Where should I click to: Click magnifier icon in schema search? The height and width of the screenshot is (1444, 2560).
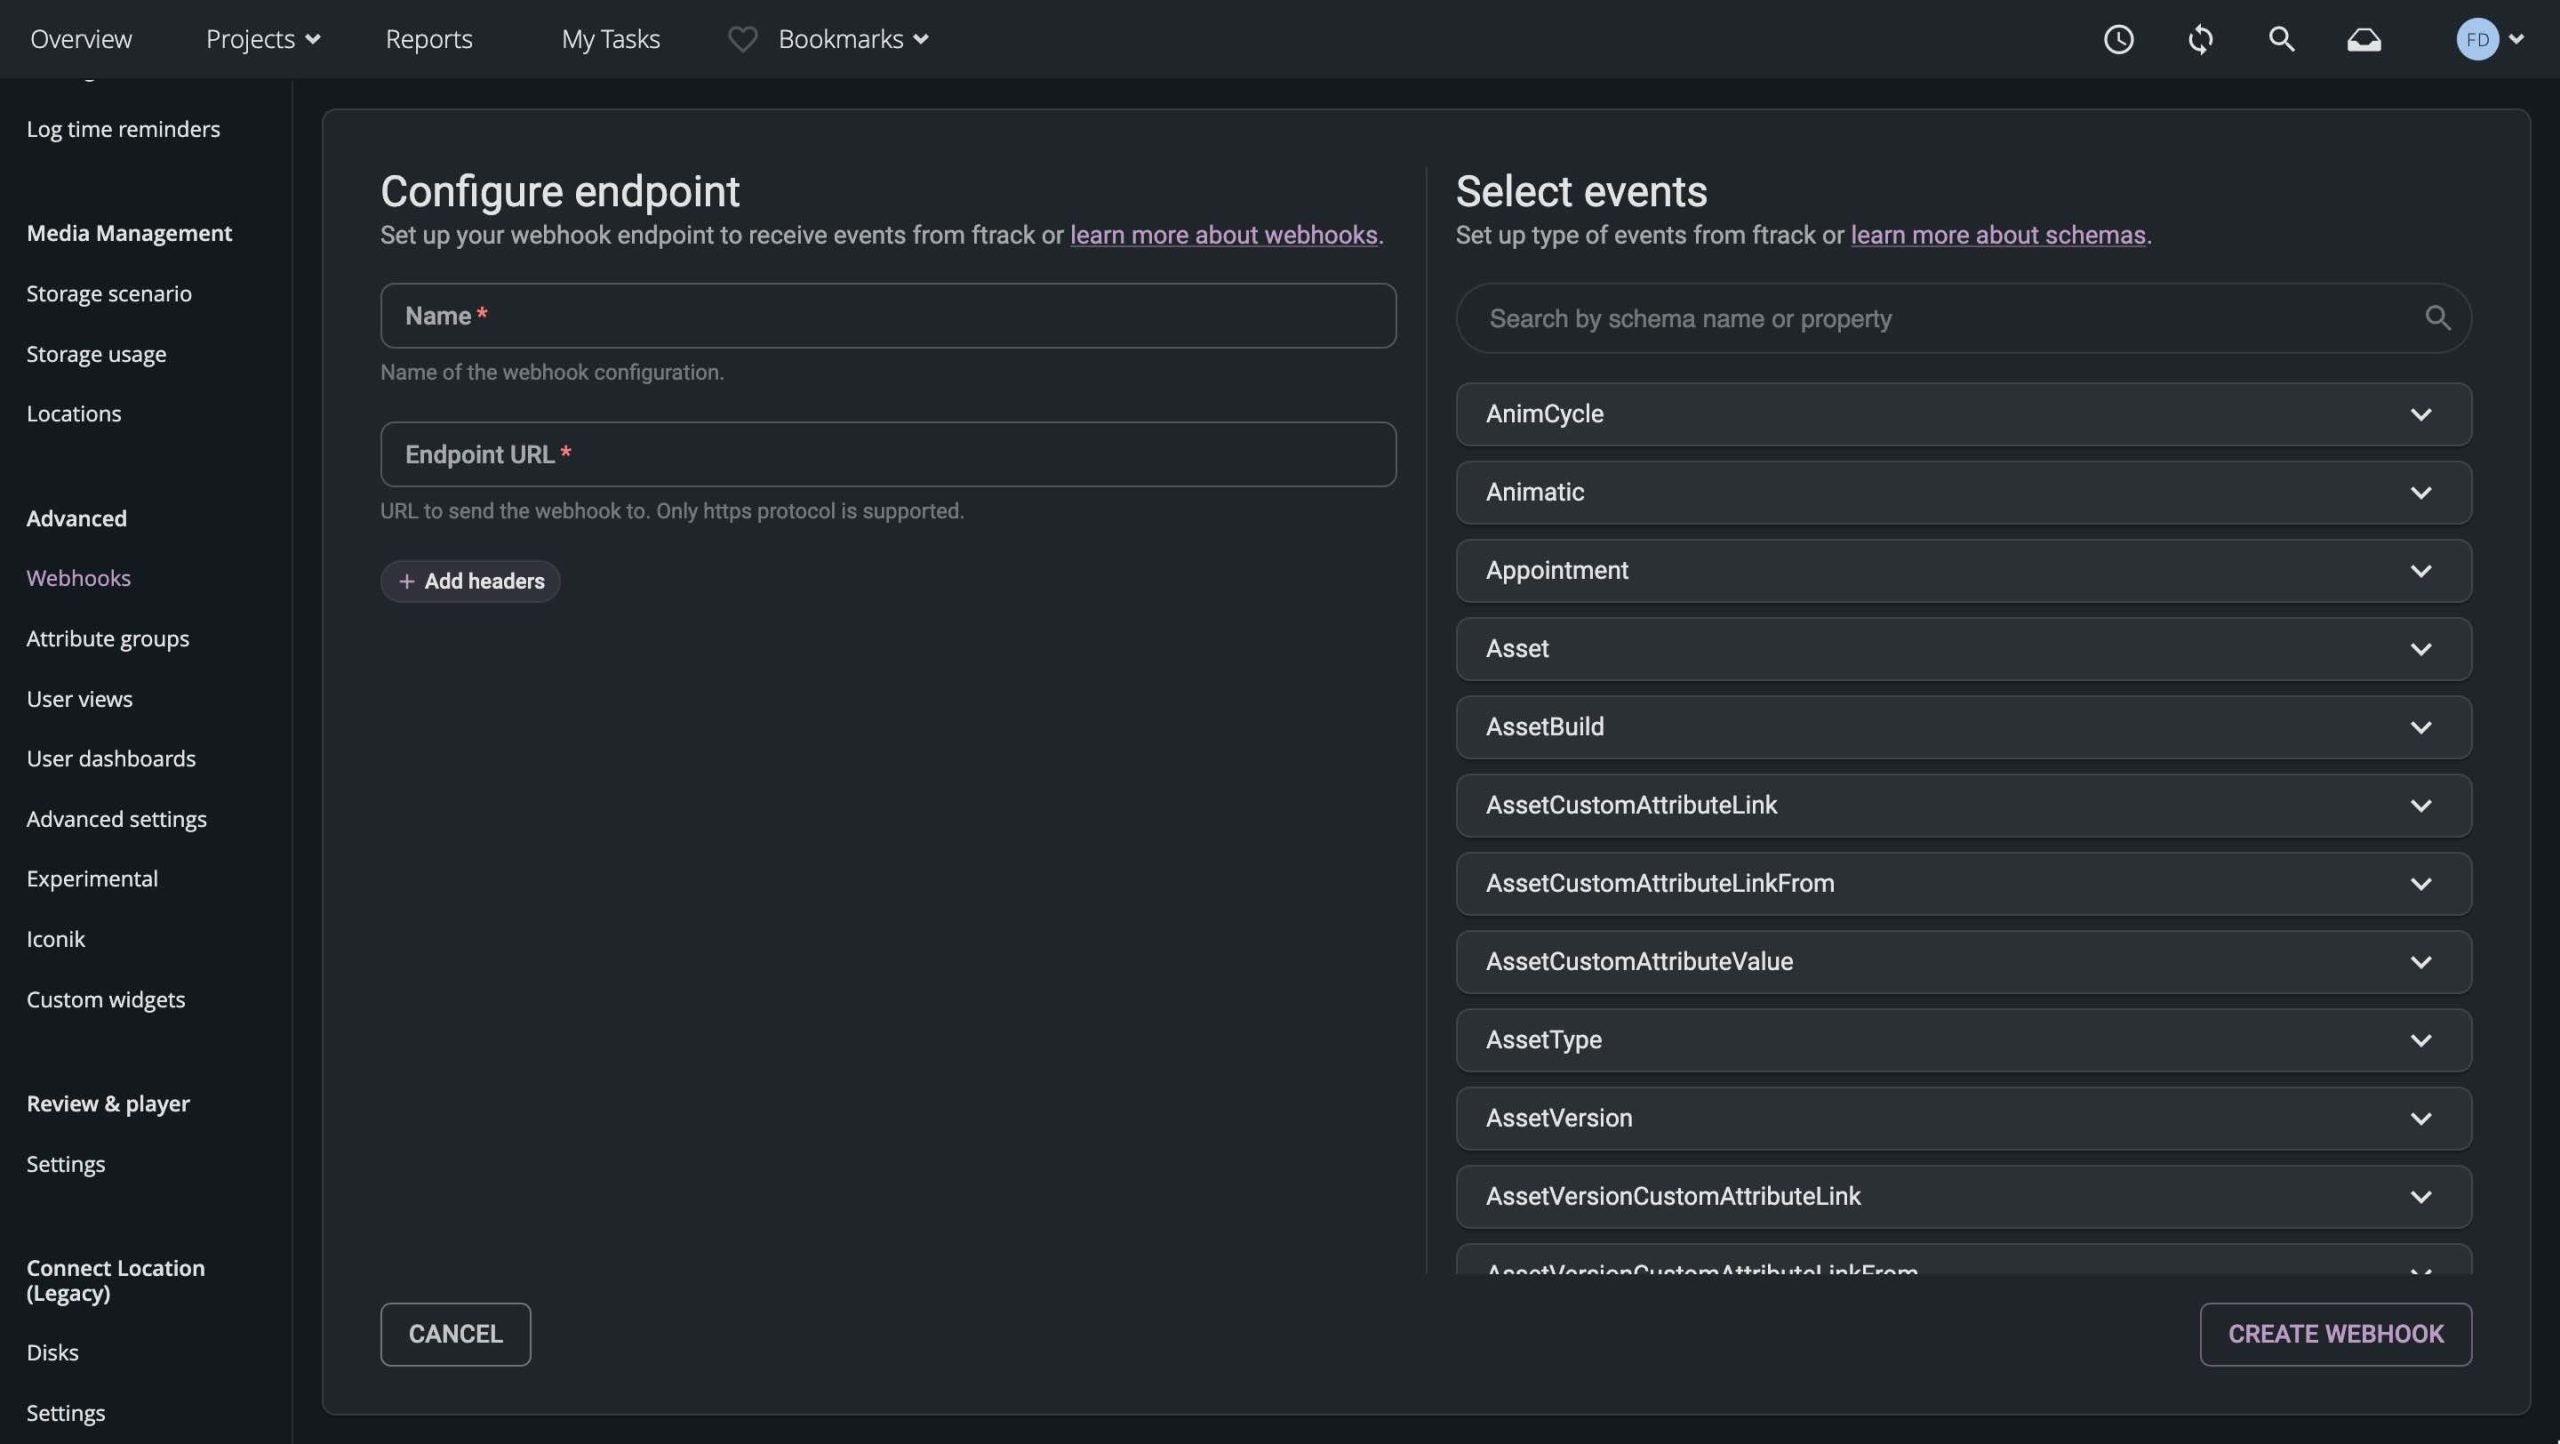2437,318
